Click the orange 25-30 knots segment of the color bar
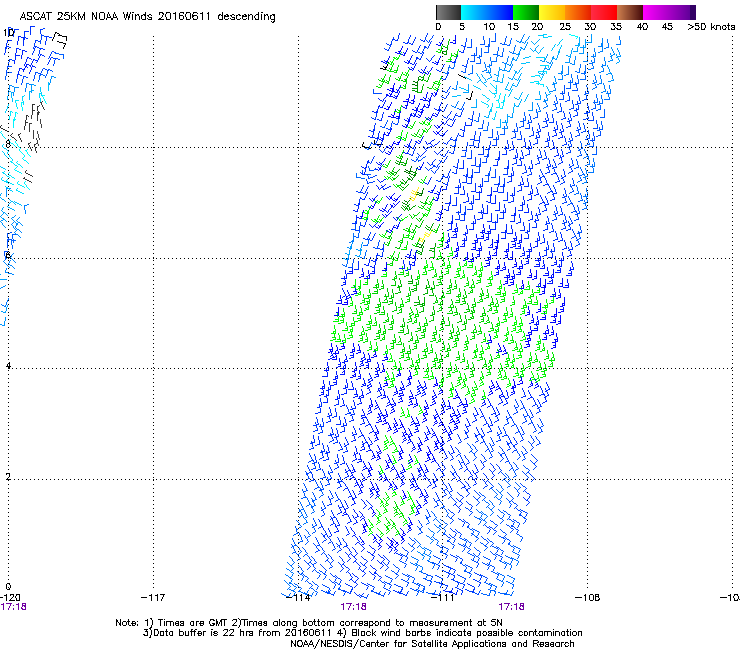This screenshot has width=740, height=650. [x=578, y=12]
